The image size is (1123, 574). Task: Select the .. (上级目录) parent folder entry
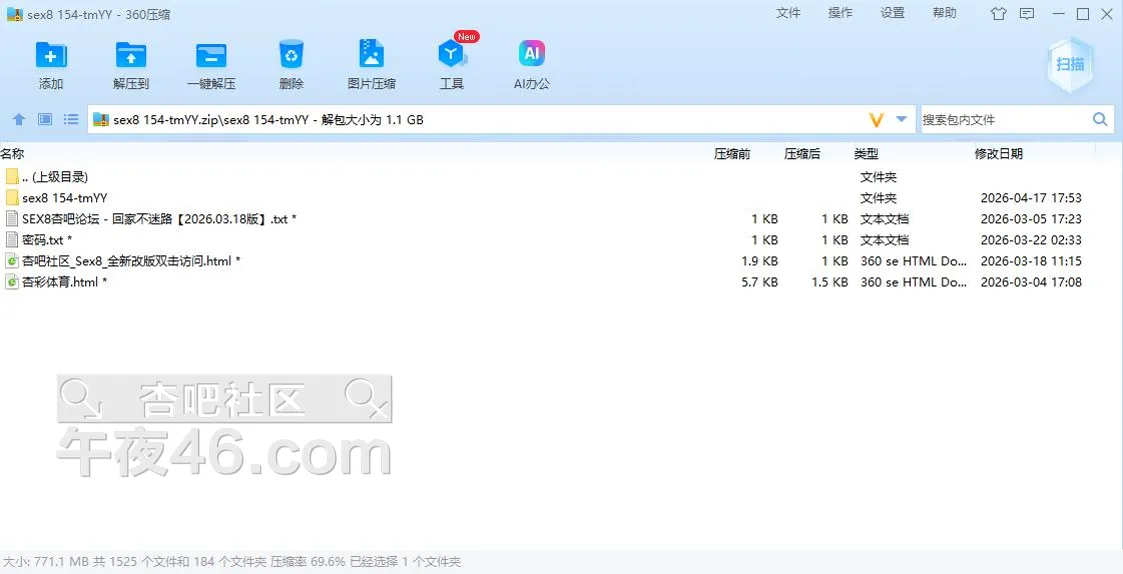(54, 177)
